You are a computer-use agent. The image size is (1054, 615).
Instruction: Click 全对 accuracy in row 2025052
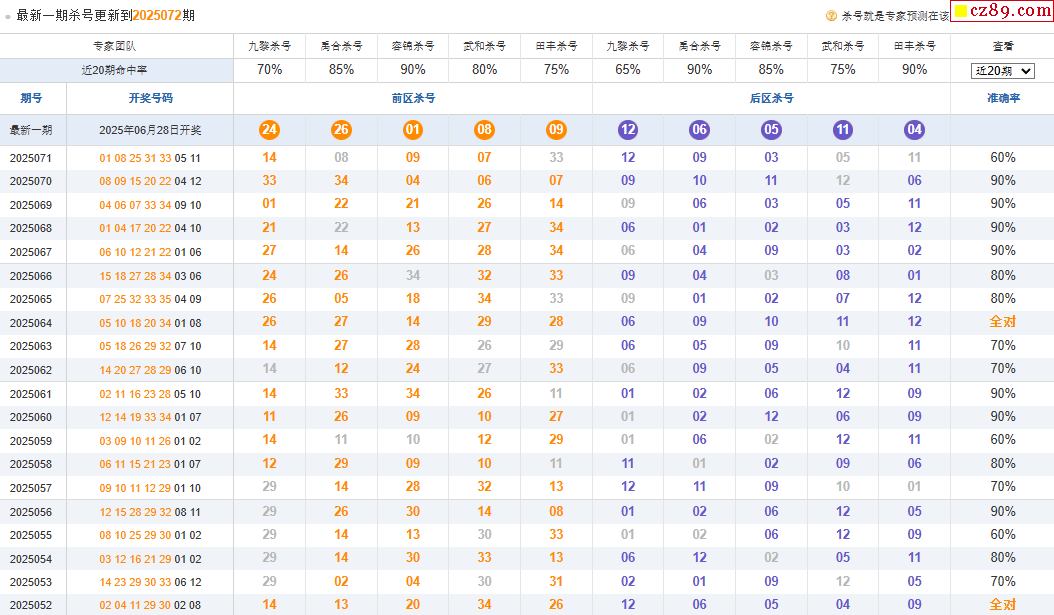[1002, 604]
